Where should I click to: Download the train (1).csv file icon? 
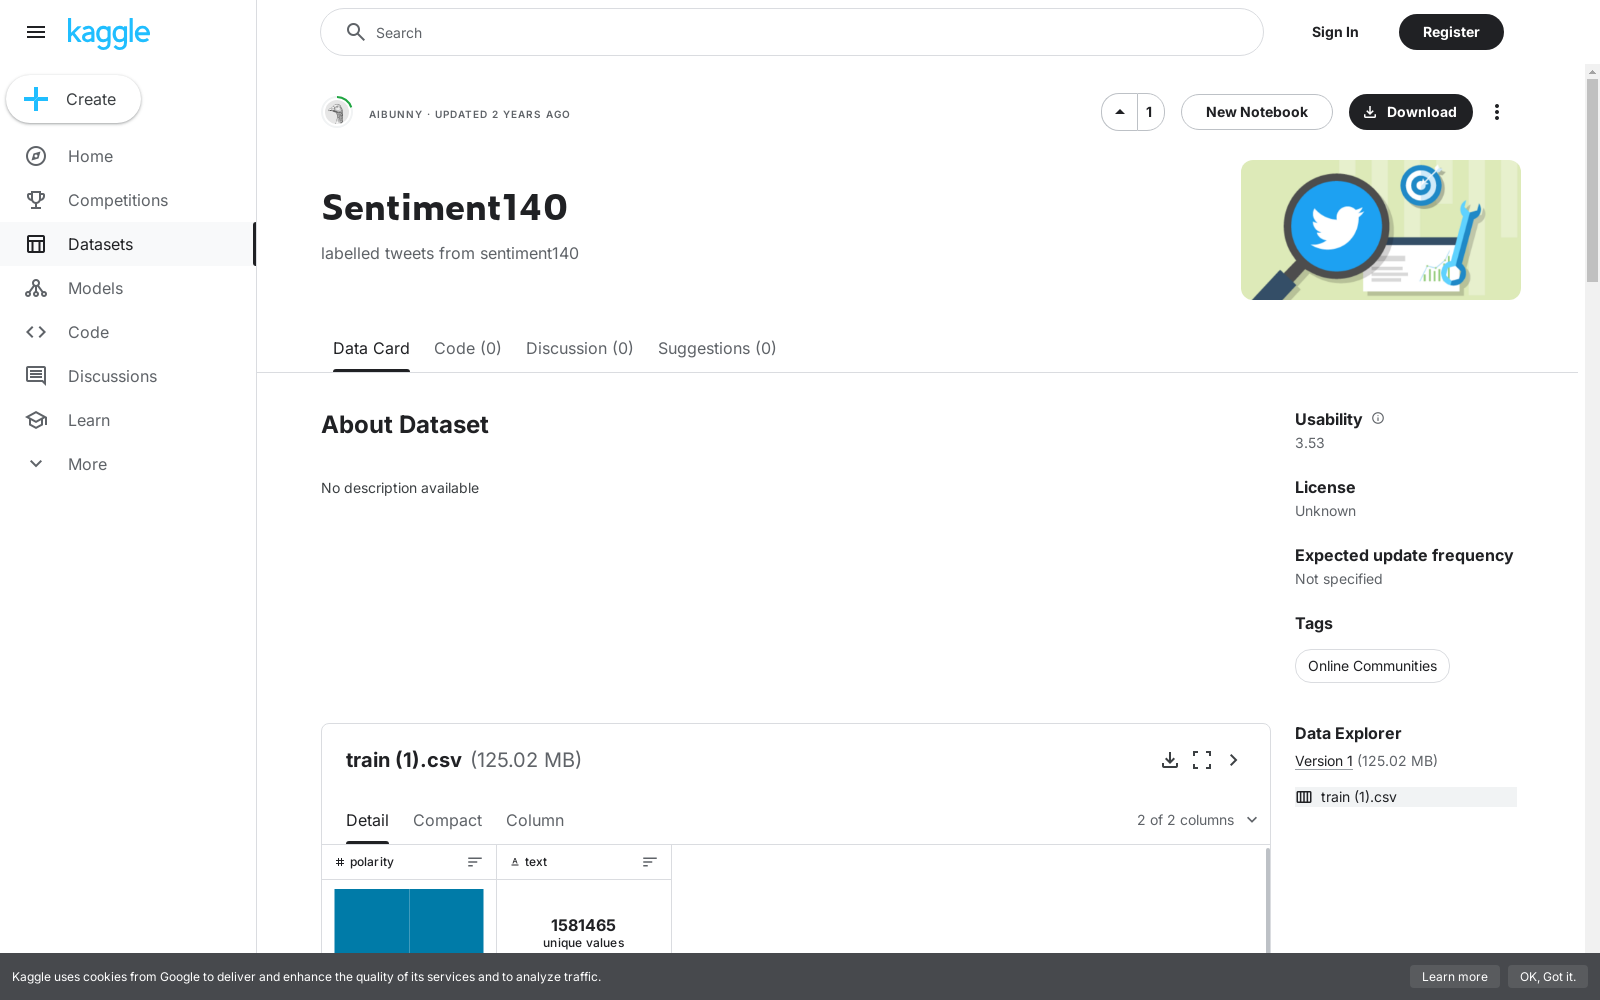[x=1169, y=760]
